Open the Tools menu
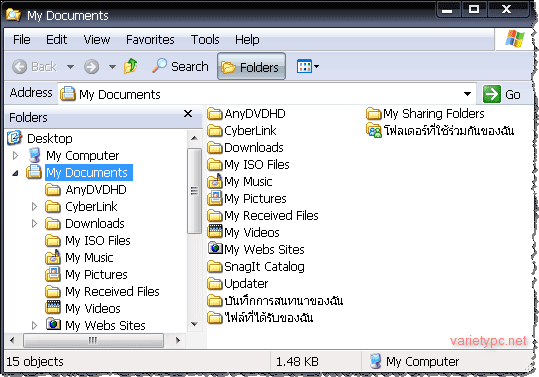The height and width of the screenshot is (377, 539). [x=205, y=40]
